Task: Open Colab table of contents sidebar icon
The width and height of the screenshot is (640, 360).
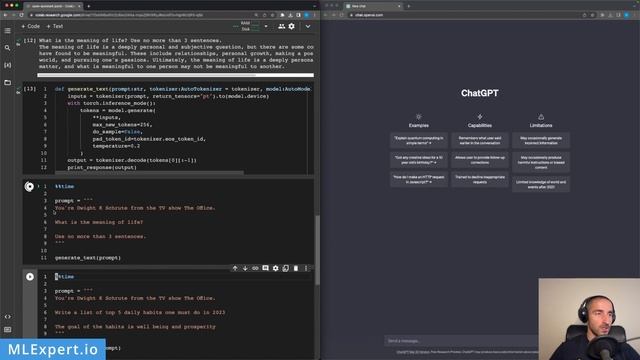Action: 7,31
